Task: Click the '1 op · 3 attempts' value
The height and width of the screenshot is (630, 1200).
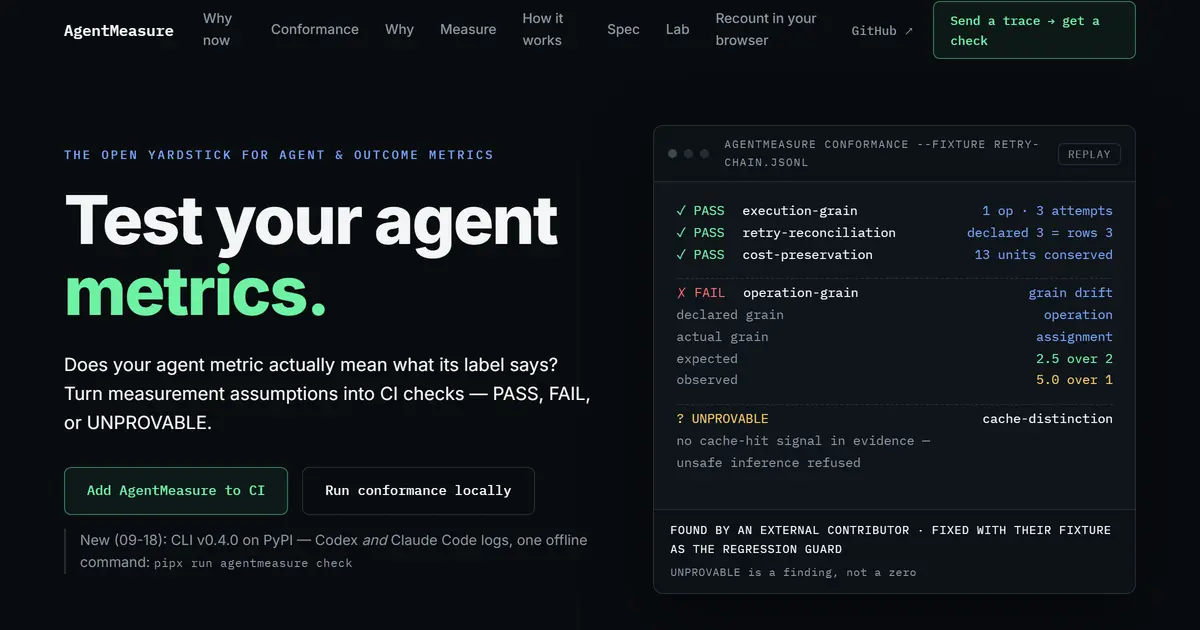Action: [1047, 211]
